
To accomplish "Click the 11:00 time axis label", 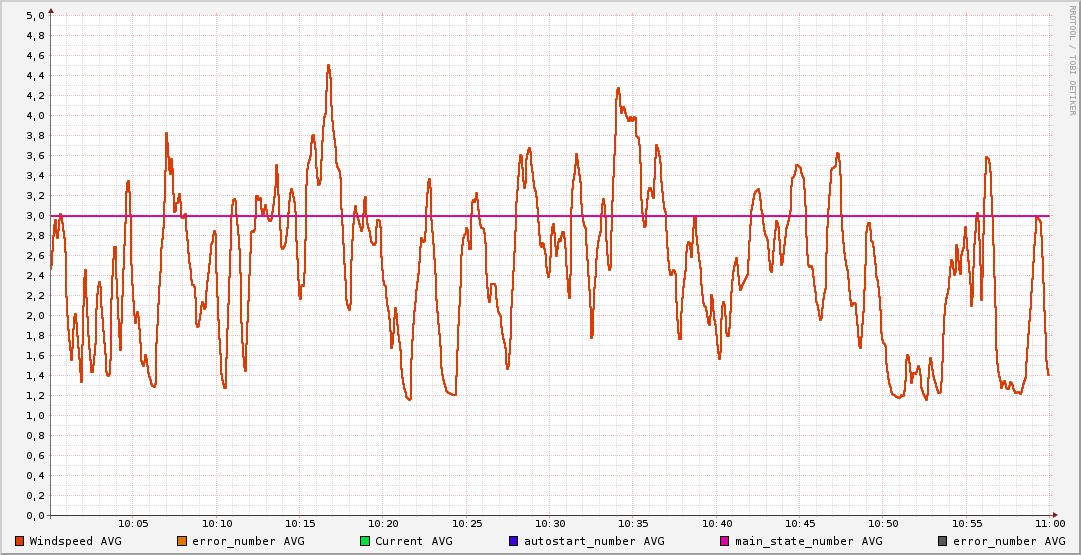I will click(1050, 524).
